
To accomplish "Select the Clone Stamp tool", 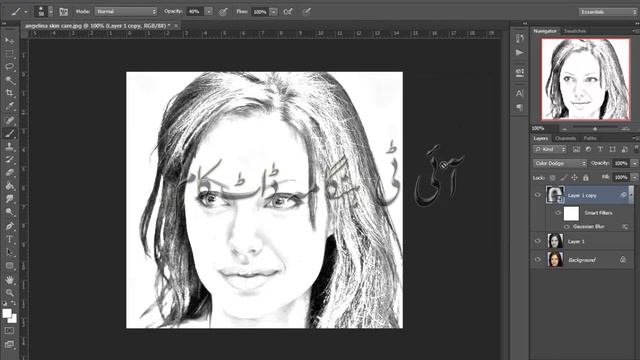I will (x=9, y=147).
